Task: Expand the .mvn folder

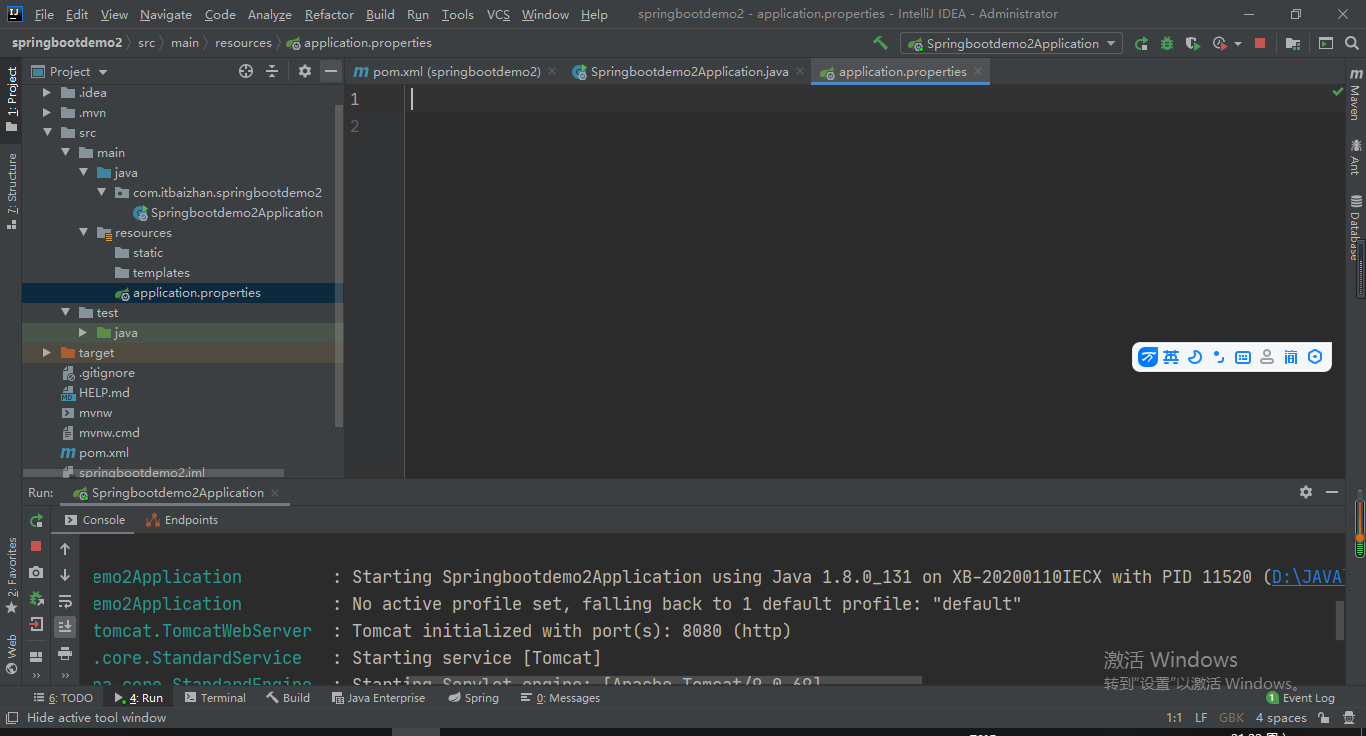Action: coord(47,112)
